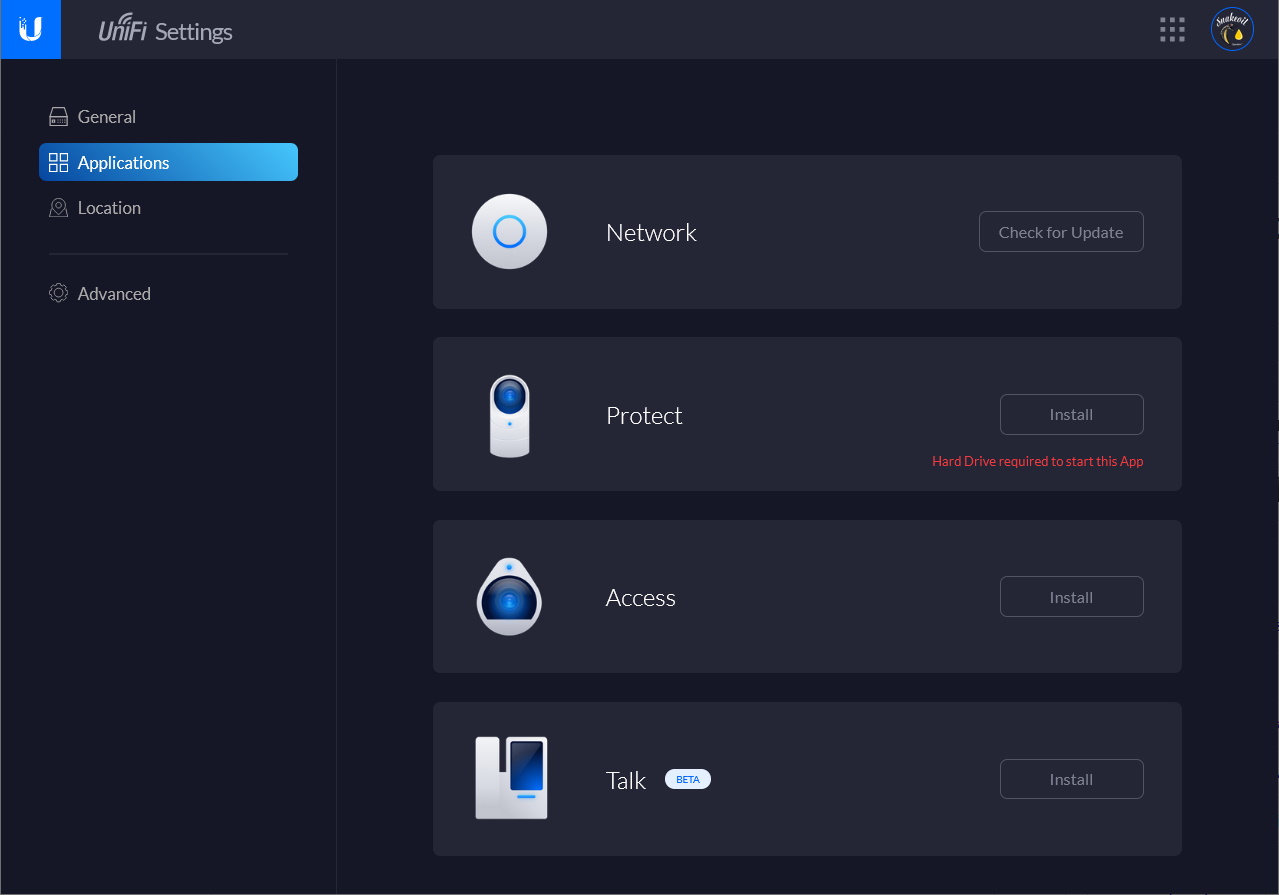The height and width of the screenshot is (895, 1279).
Task: Open the user profile avatar
Action: click(x=1232, y=30)
